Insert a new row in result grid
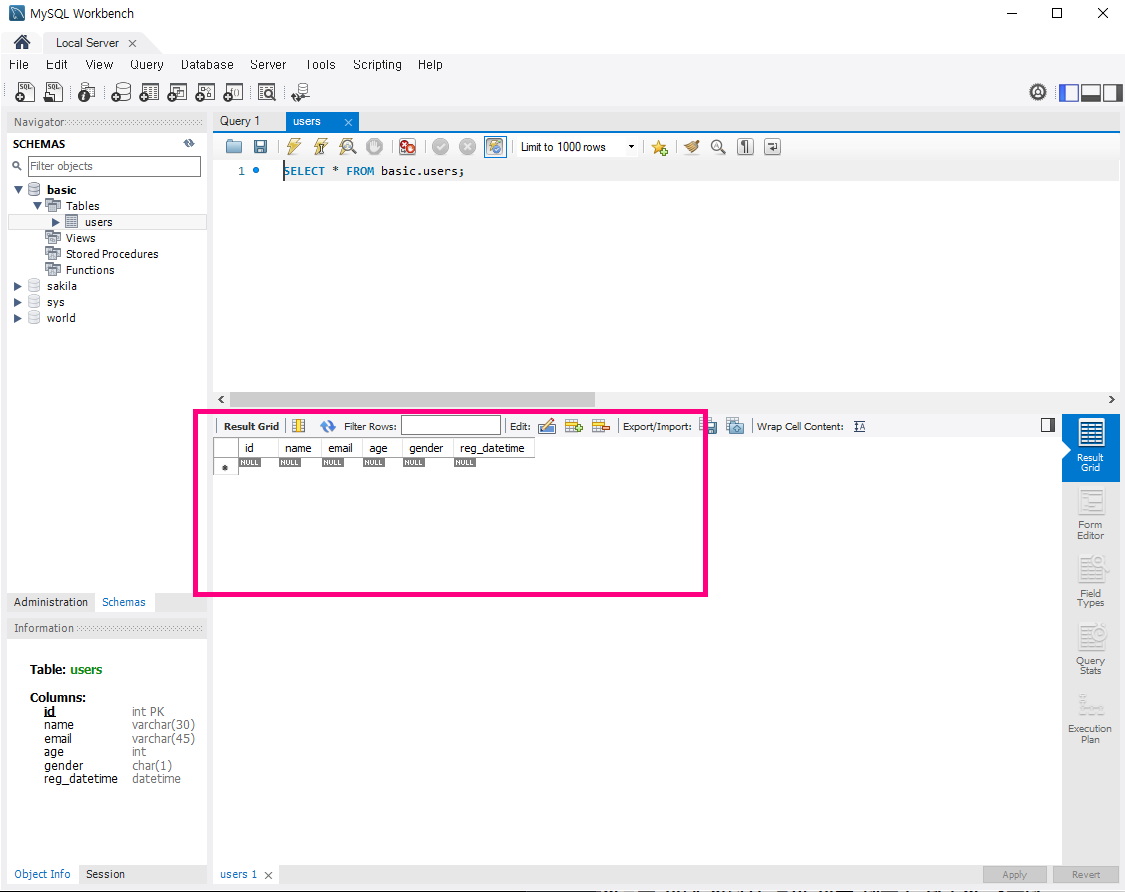This screenshot has width=1125, height=892. [x=574, y=426]
